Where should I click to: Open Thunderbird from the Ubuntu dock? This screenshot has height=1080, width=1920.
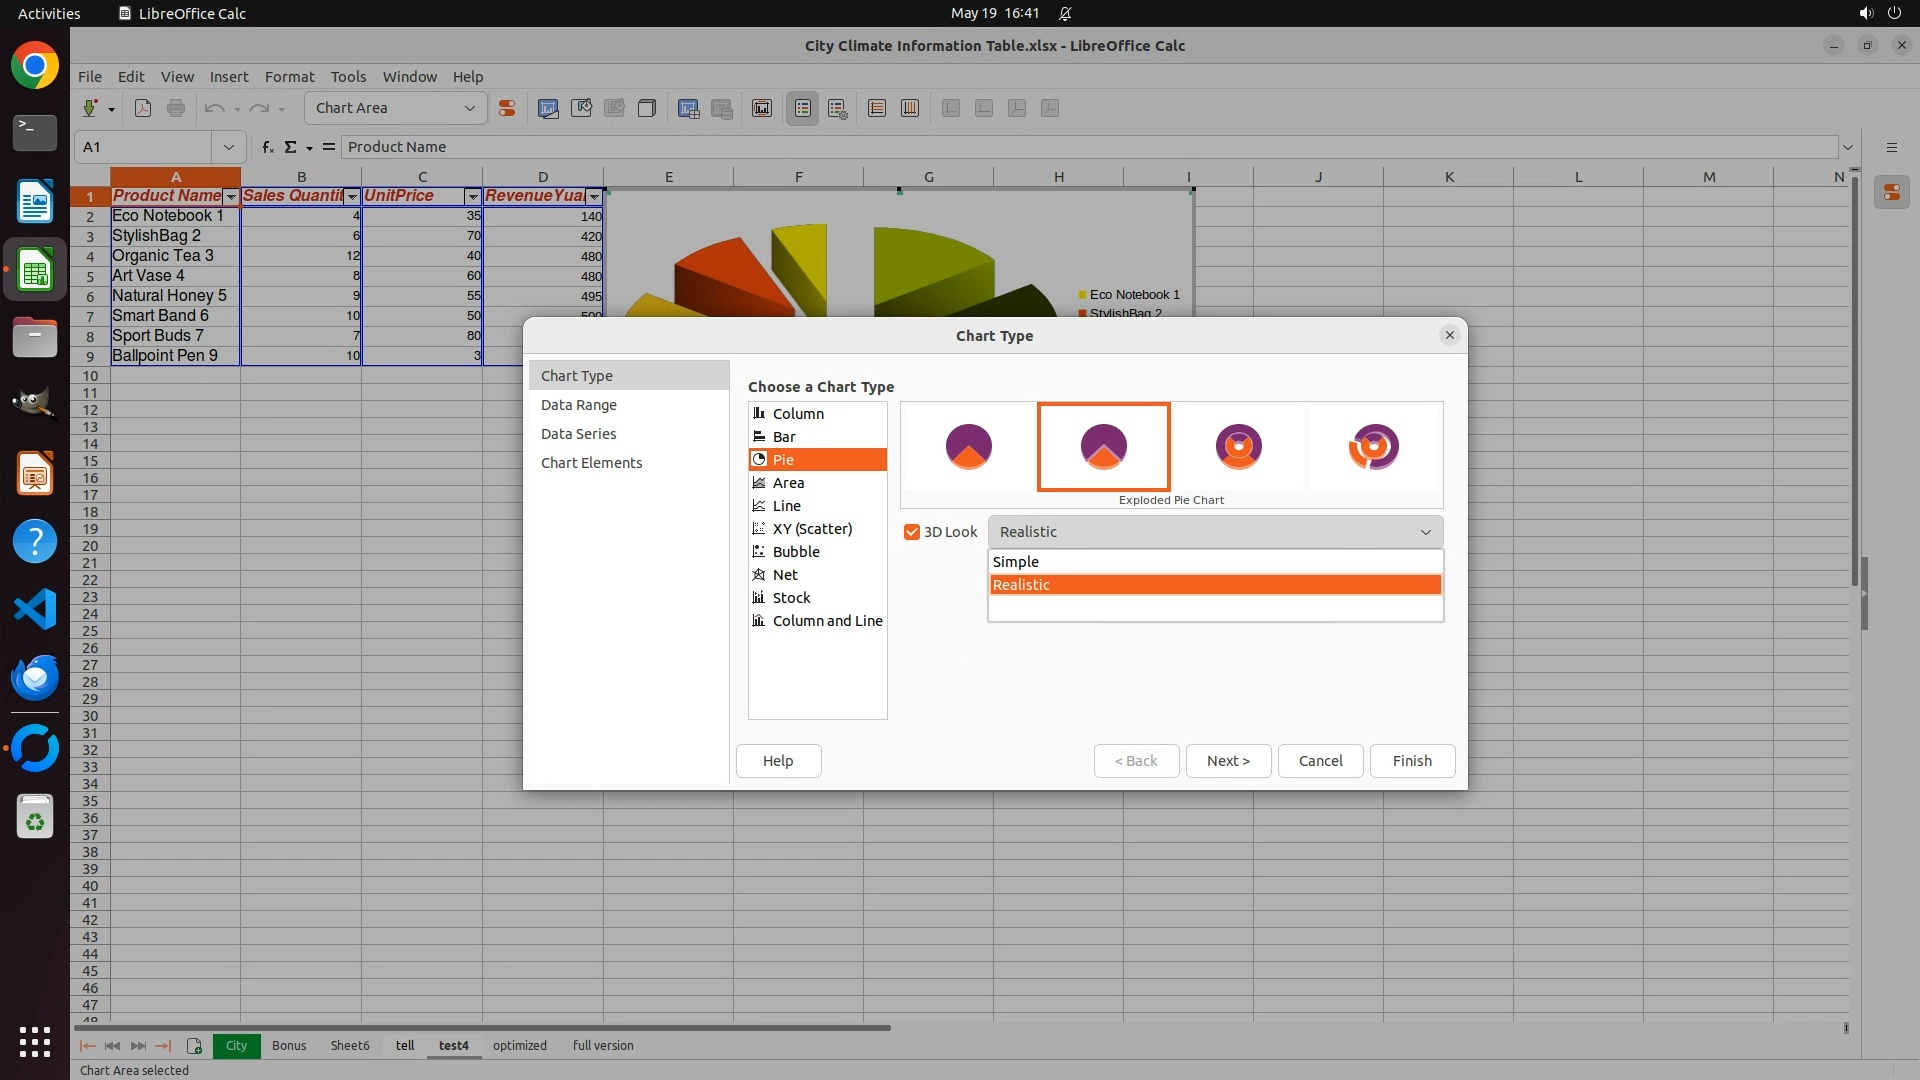click(35, 677)
